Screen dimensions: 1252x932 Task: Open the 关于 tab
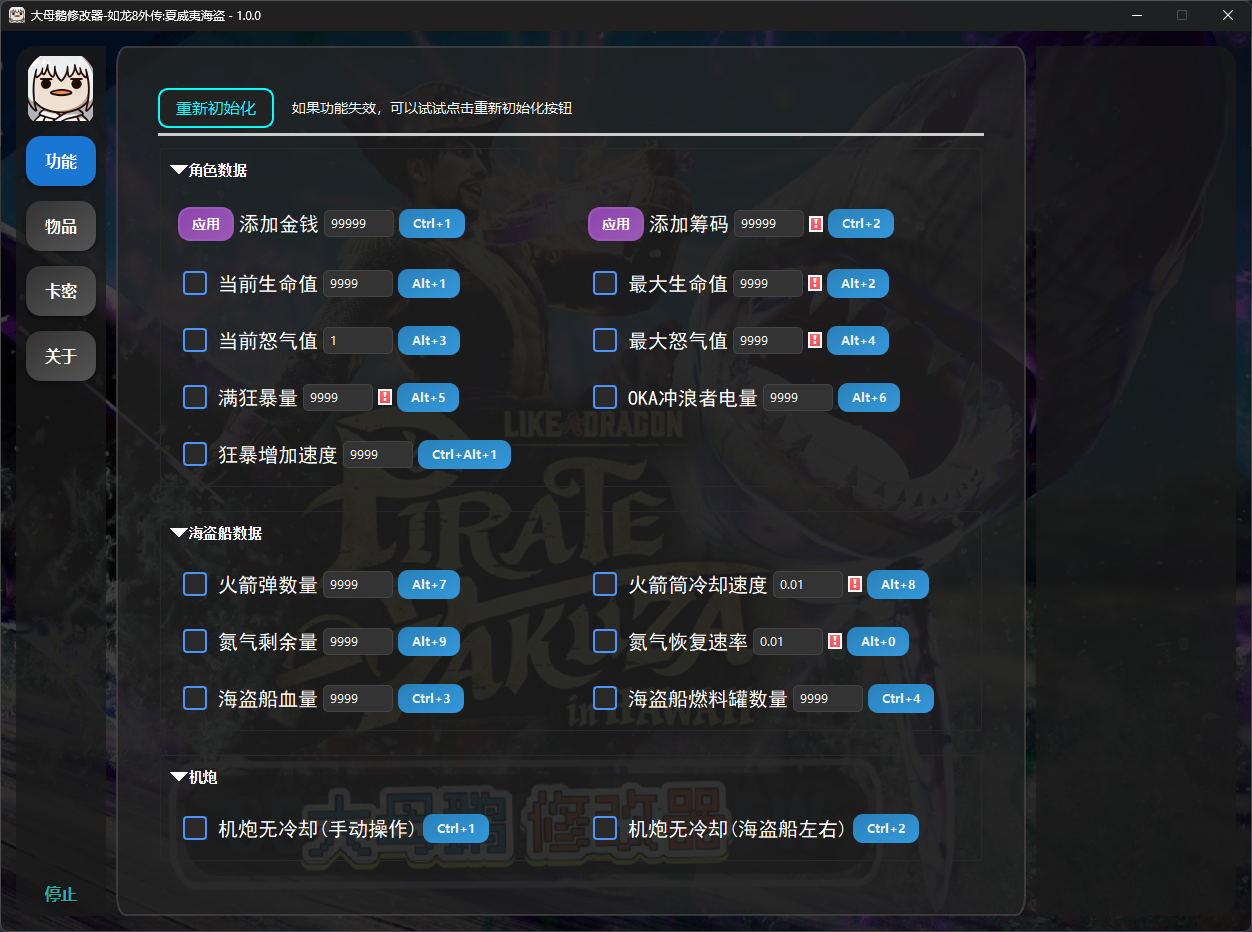pos(61,356)
